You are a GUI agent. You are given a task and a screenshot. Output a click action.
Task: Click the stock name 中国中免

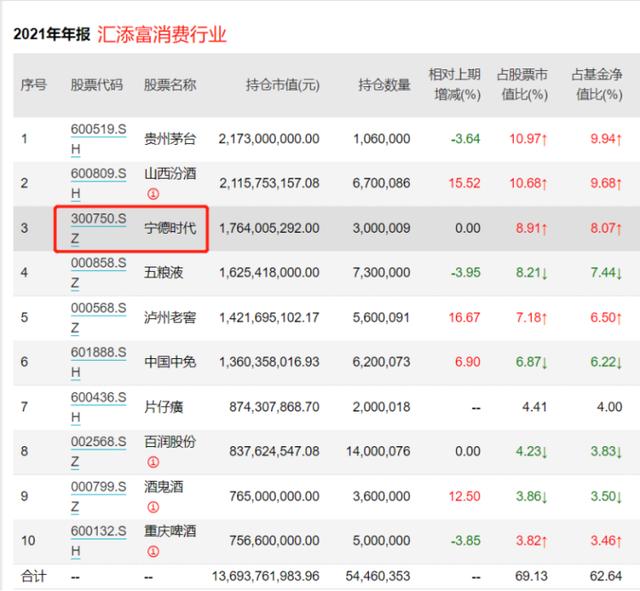coord(170,362)
